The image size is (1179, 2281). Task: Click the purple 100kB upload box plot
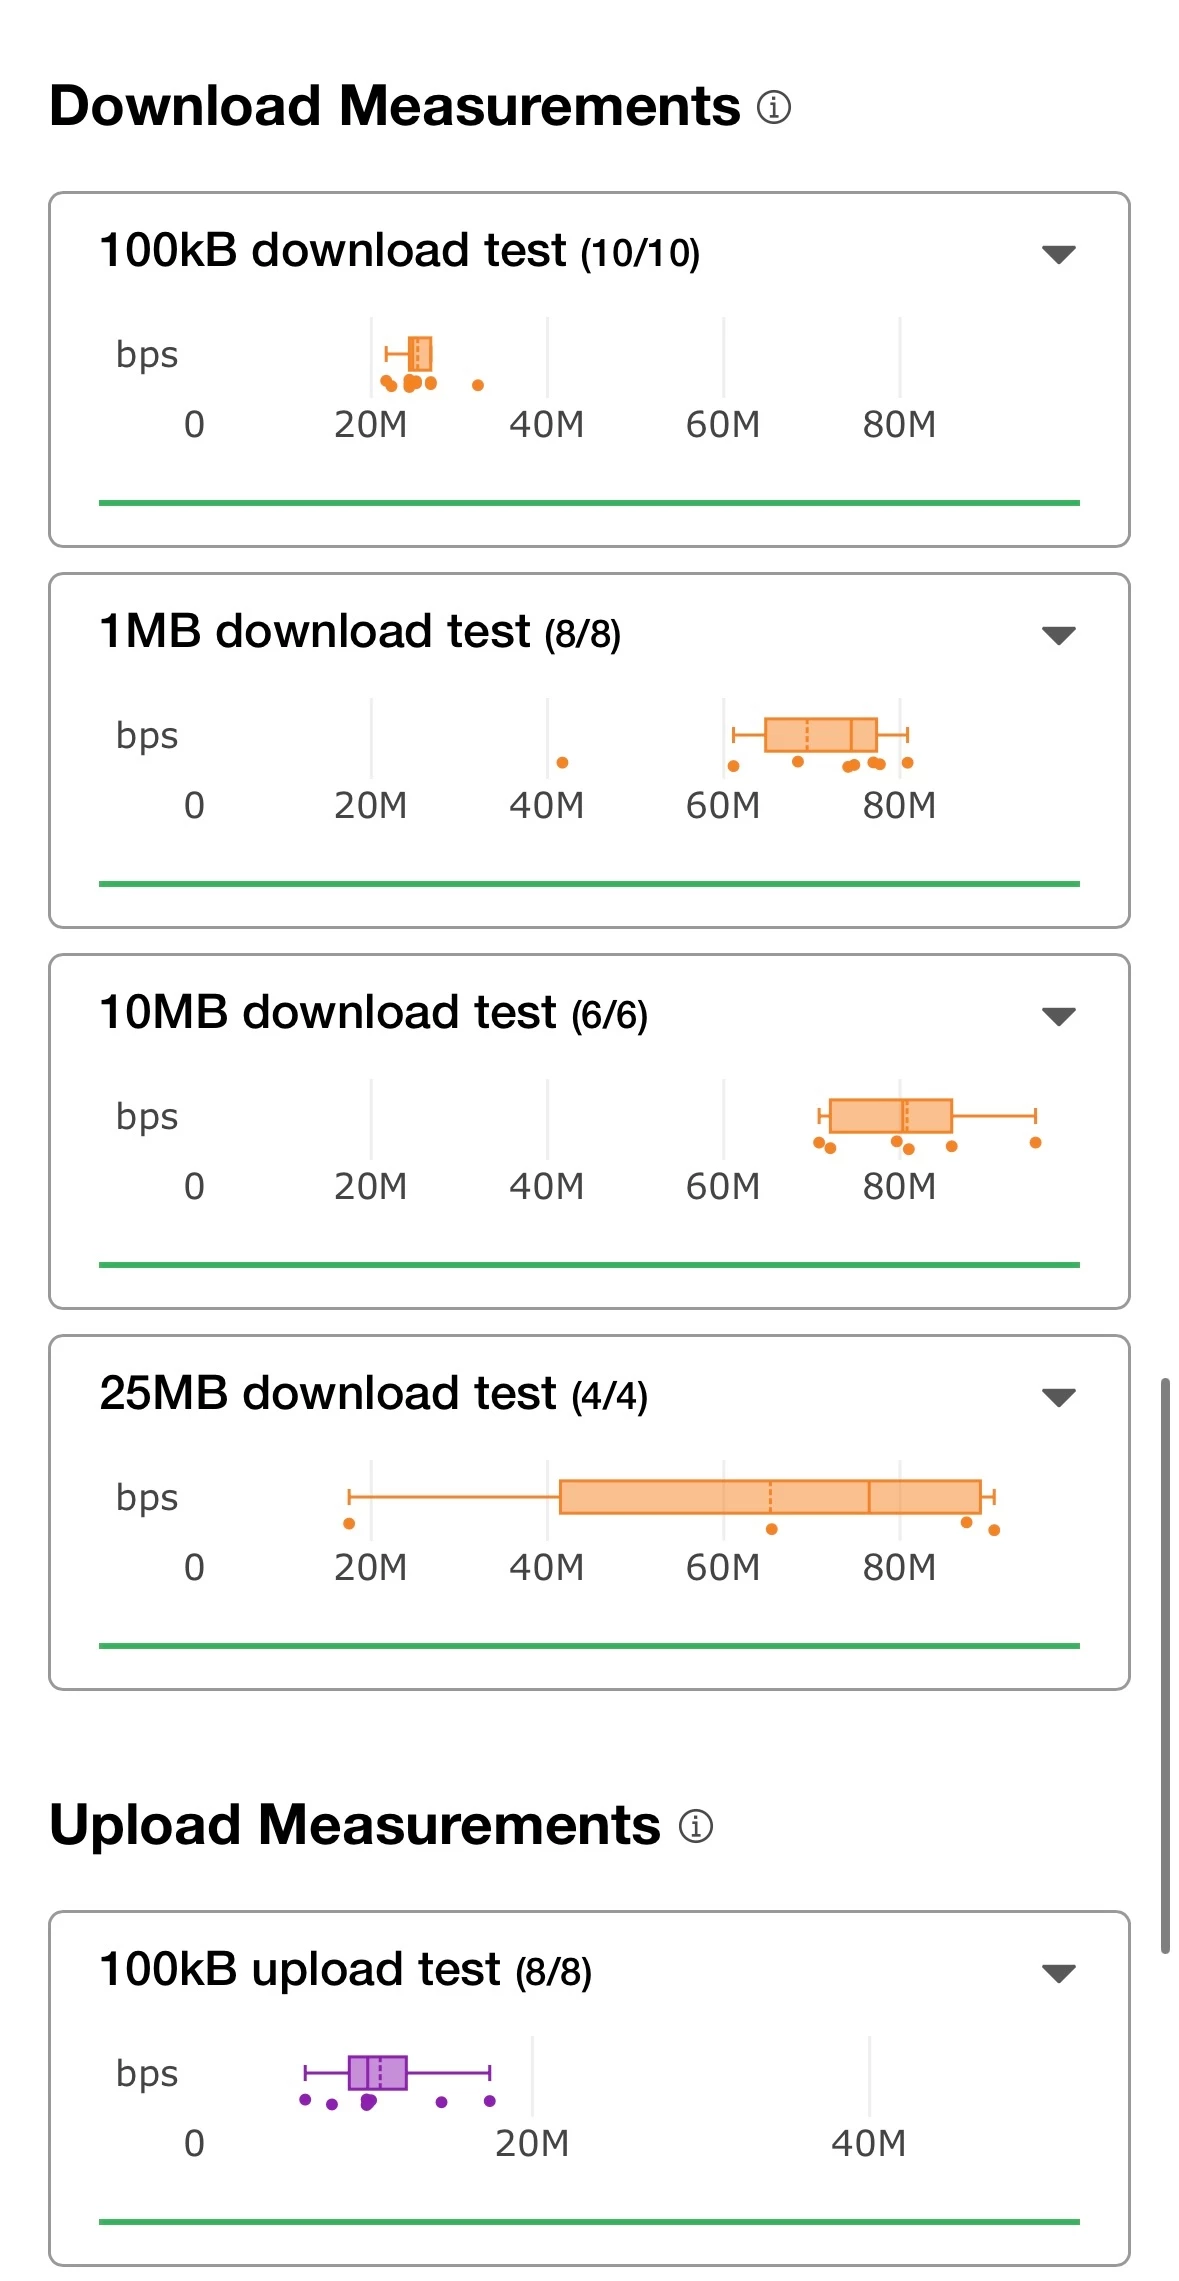(377, 2073)
